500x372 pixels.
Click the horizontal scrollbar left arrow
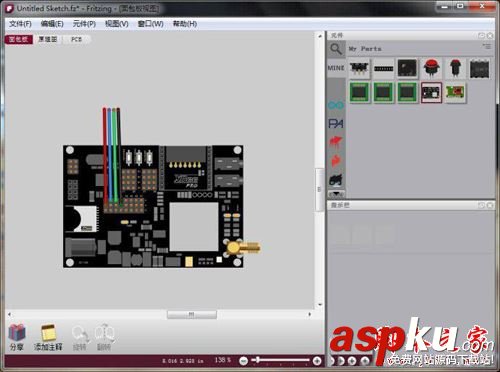(9, 314)
